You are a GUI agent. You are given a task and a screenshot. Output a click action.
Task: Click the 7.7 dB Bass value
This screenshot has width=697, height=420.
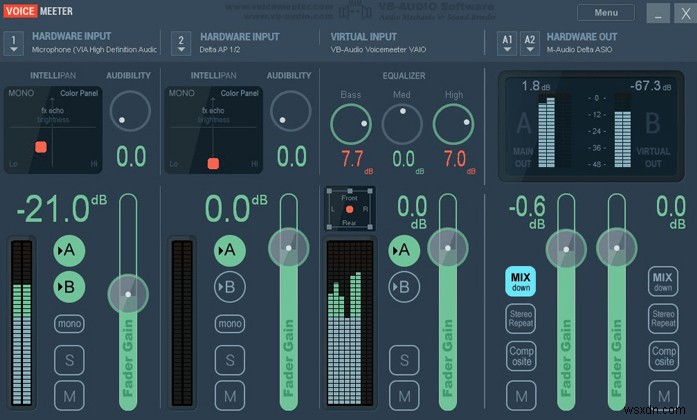(357, 161)
